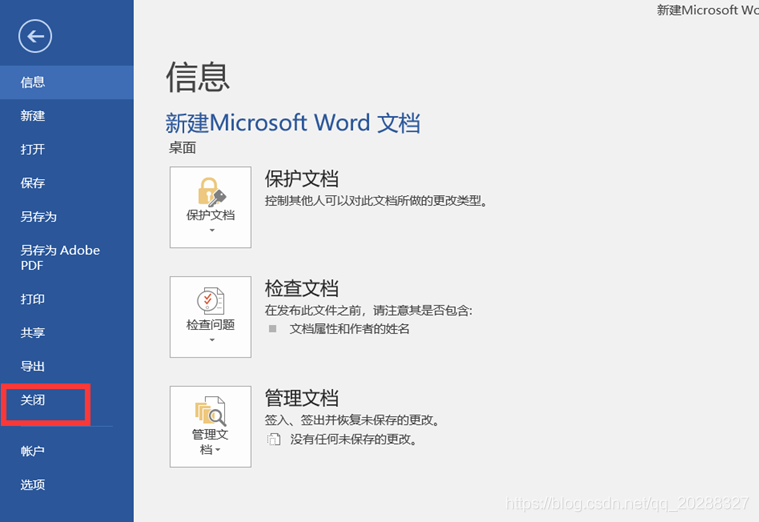Choose 另存为 in the sidebar

tap(67, 216)
